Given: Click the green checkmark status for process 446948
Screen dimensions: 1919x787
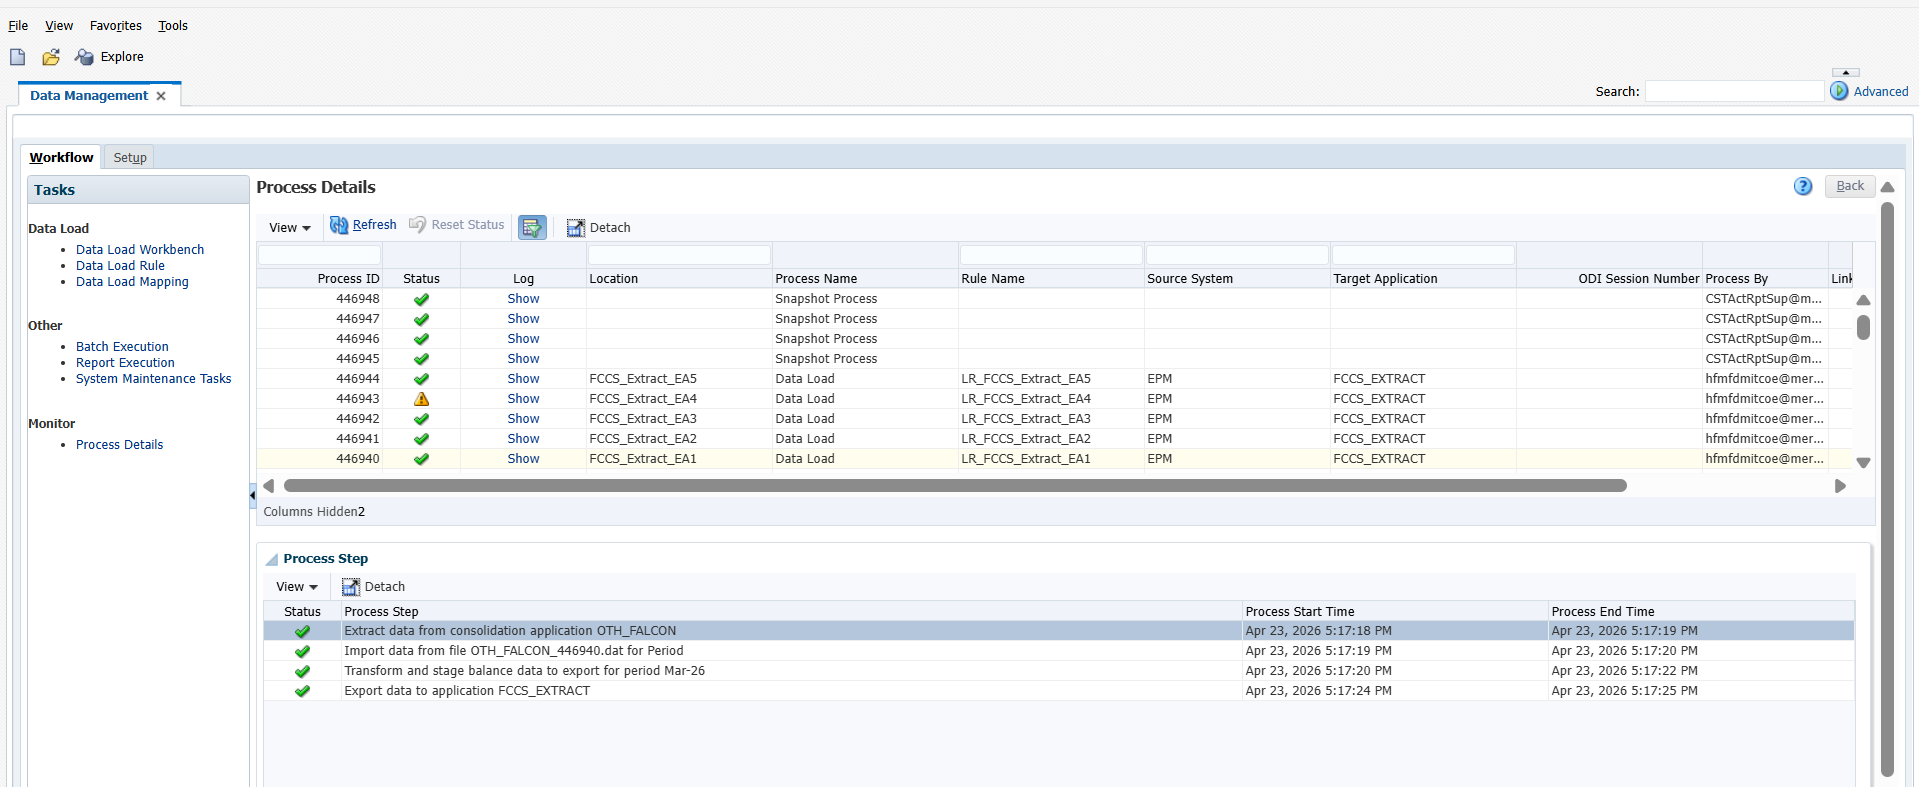Looking at the screenshot, I should tap(422, 299).
